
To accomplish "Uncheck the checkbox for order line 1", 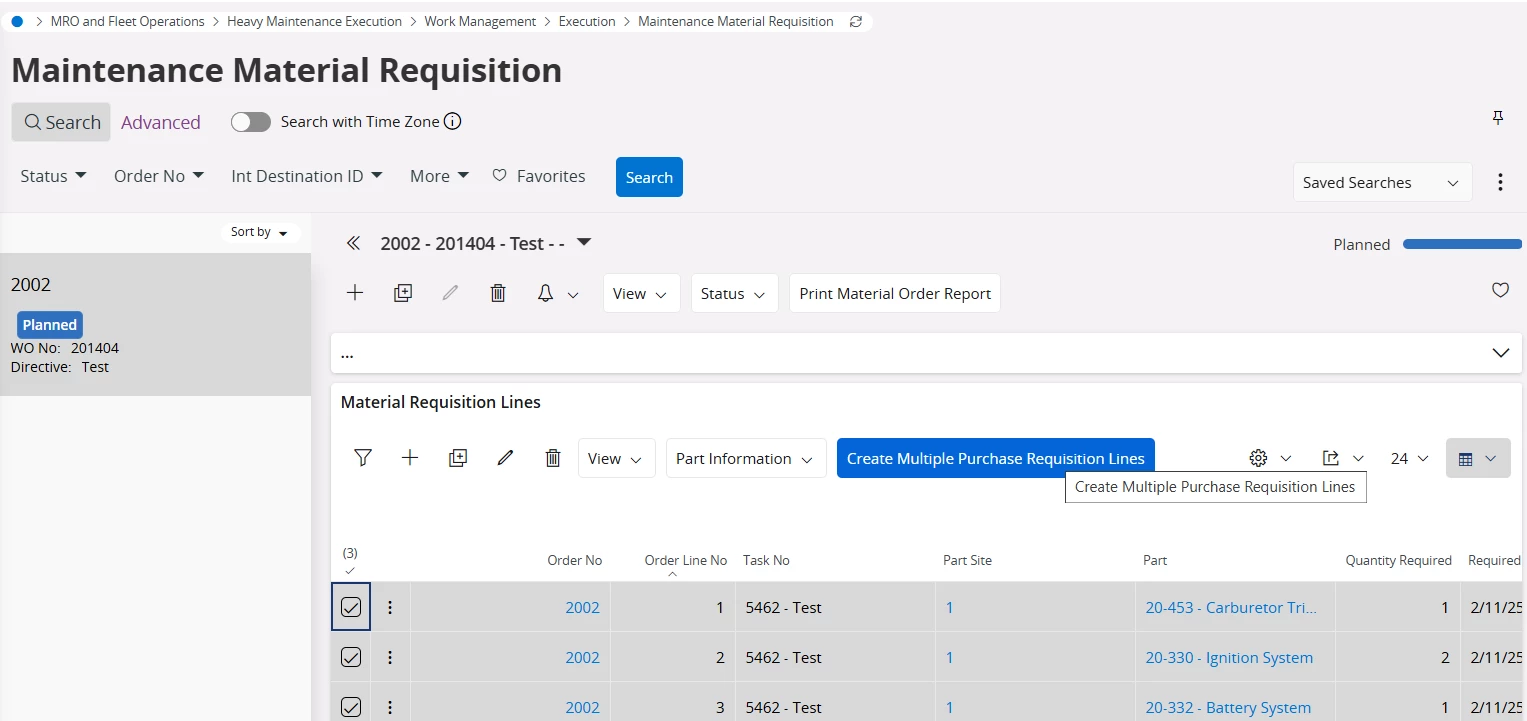I will (351, 607).
